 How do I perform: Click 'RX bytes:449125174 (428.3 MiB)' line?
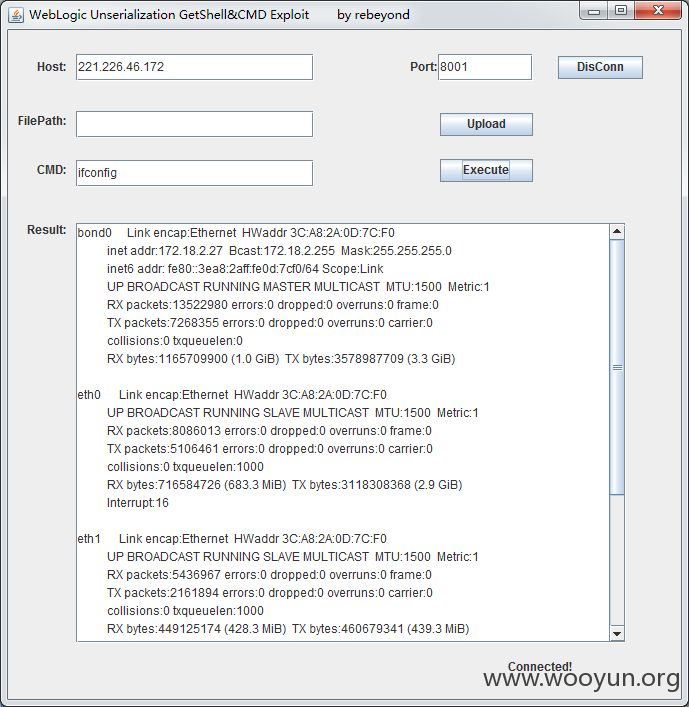pyautogui.click(x=288, y=629)
